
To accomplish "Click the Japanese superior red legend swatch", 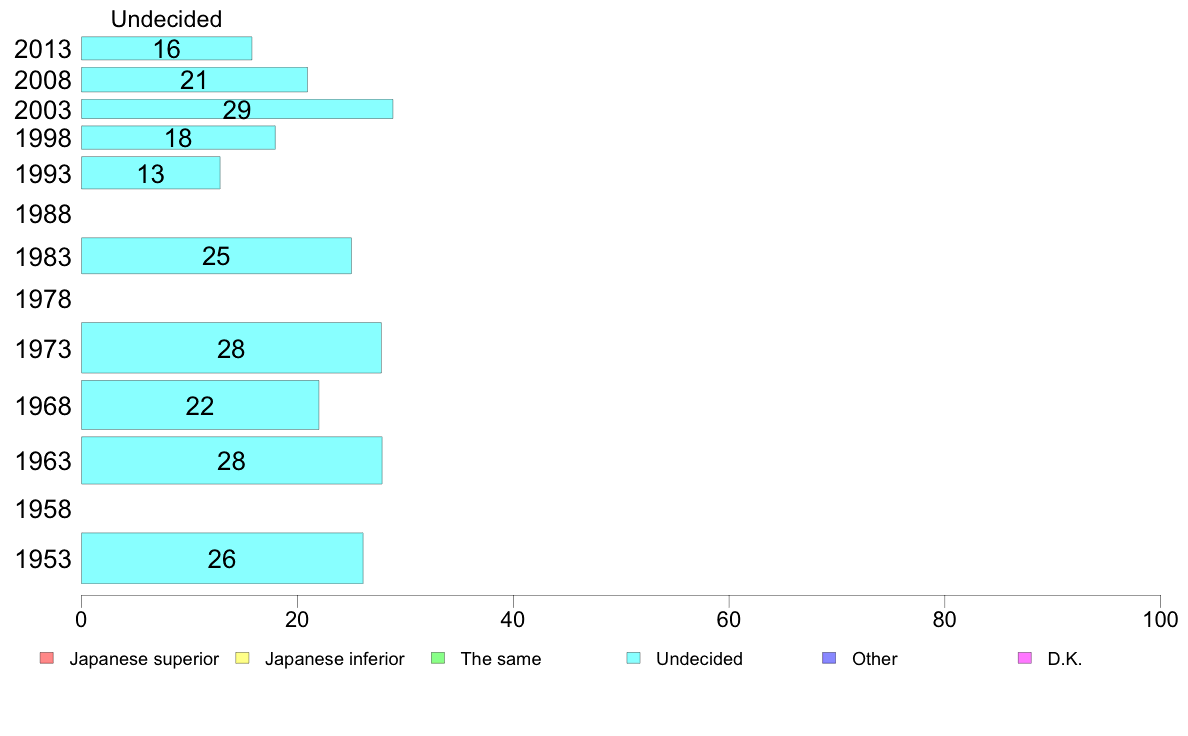I will (x=47, y=658).
